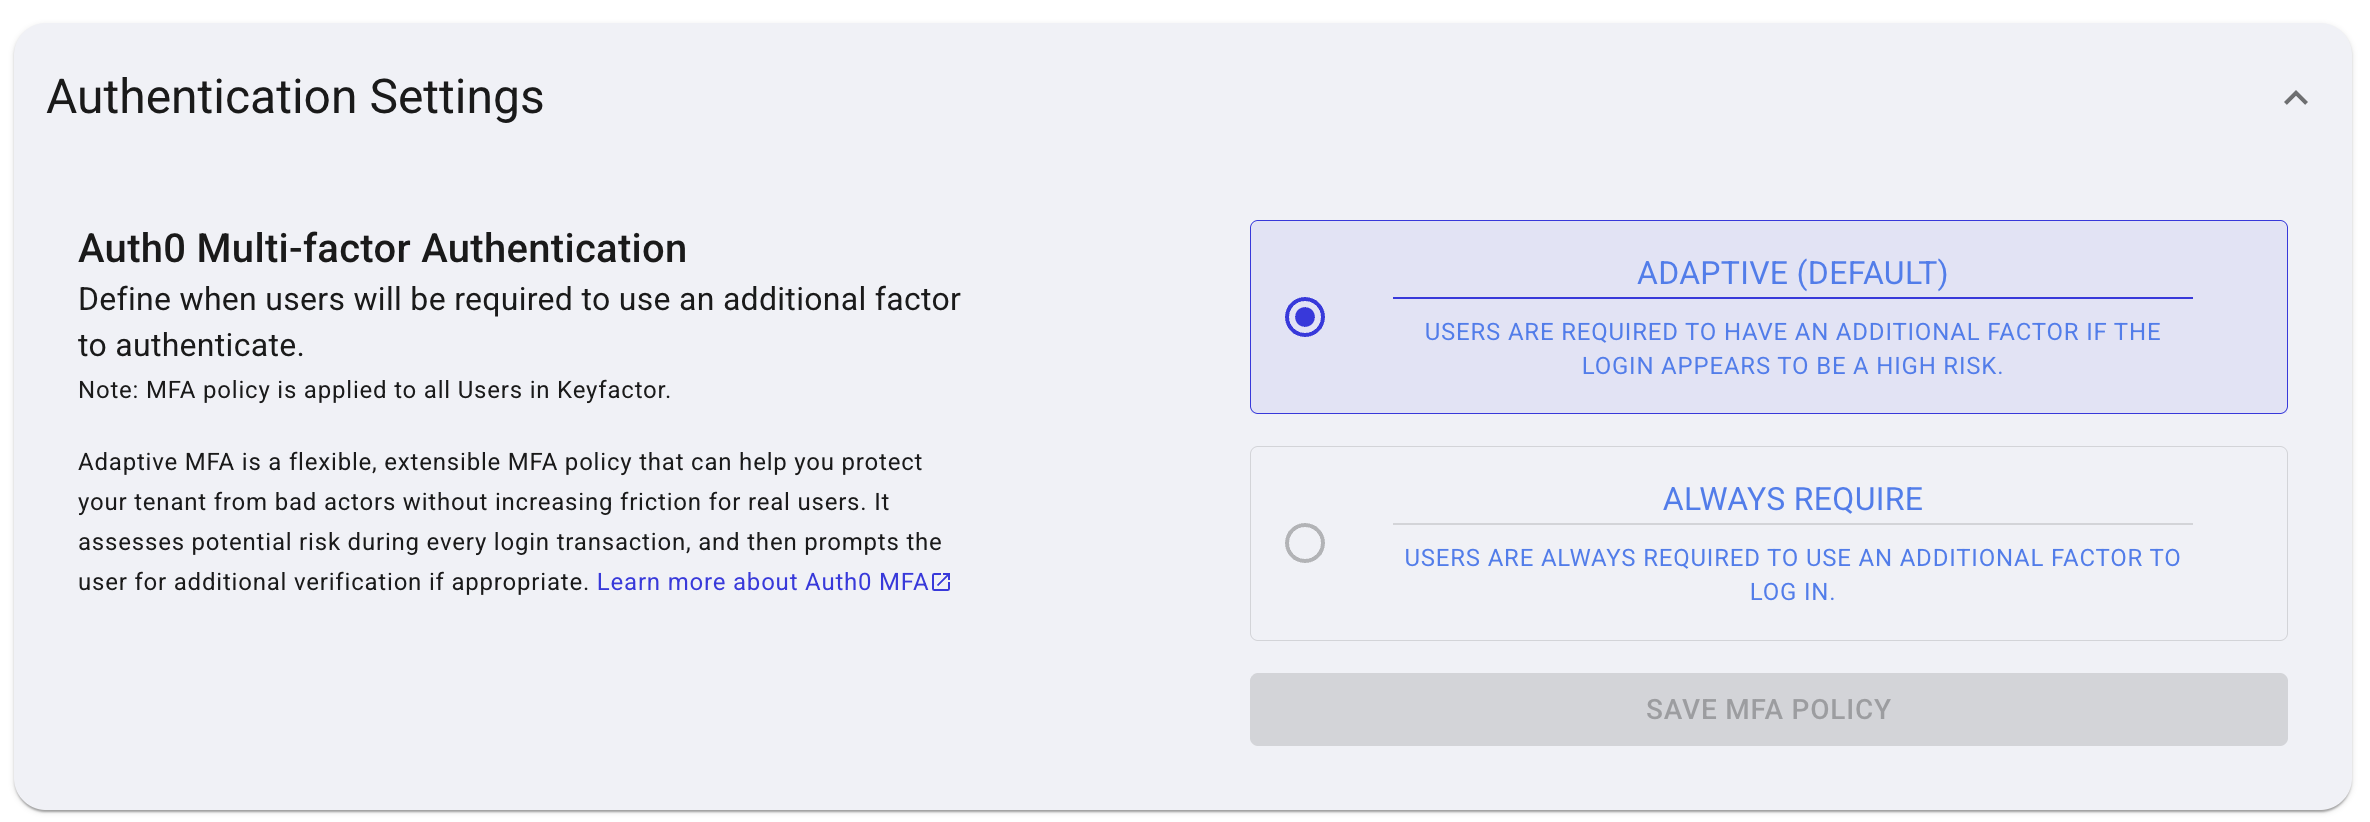Image resolution: width=2370 pixels, height=822 pixels.
Task: Click "Define when users will be required" subtitle
Action: (x=519, y=300)
